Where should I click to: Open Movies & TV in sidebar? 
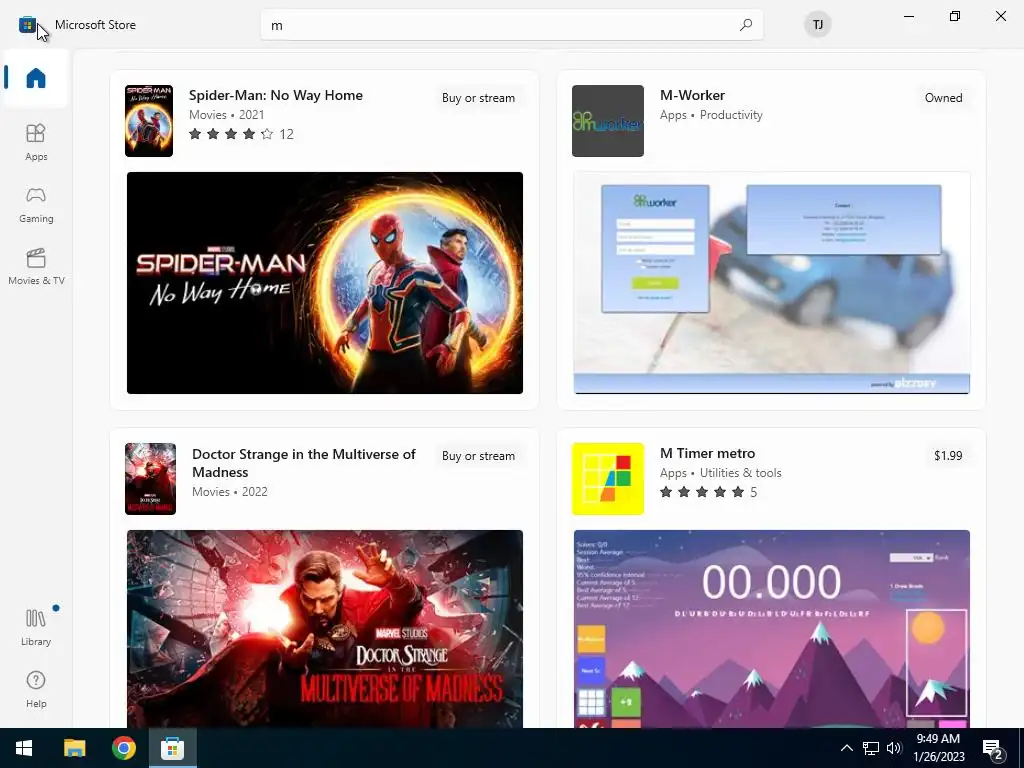coord(36,266)
